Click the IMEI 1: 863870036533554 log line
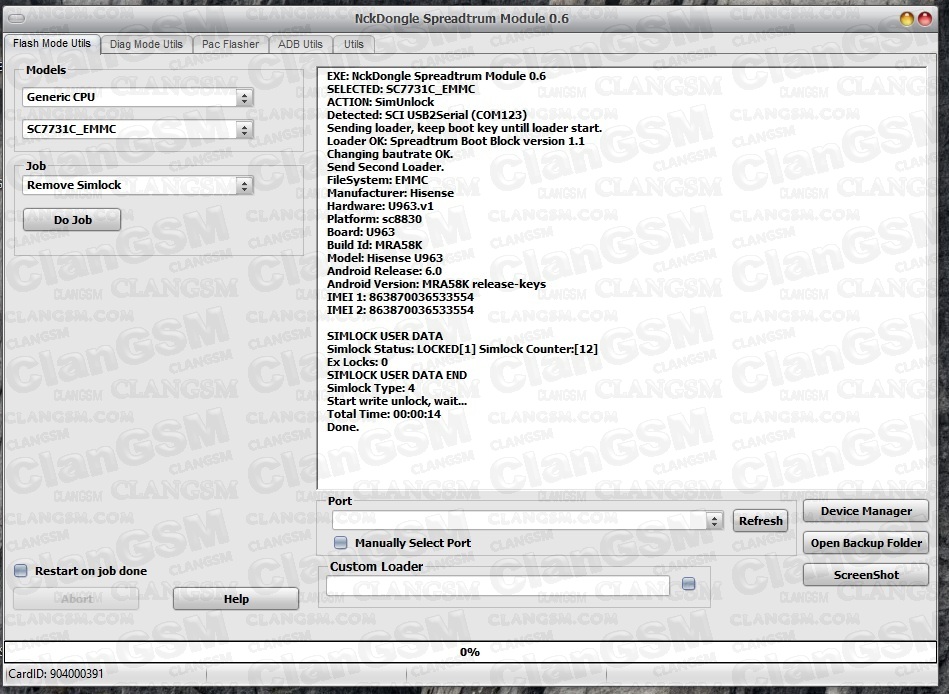Screen dimensions: 949x694 pos(400,297)
